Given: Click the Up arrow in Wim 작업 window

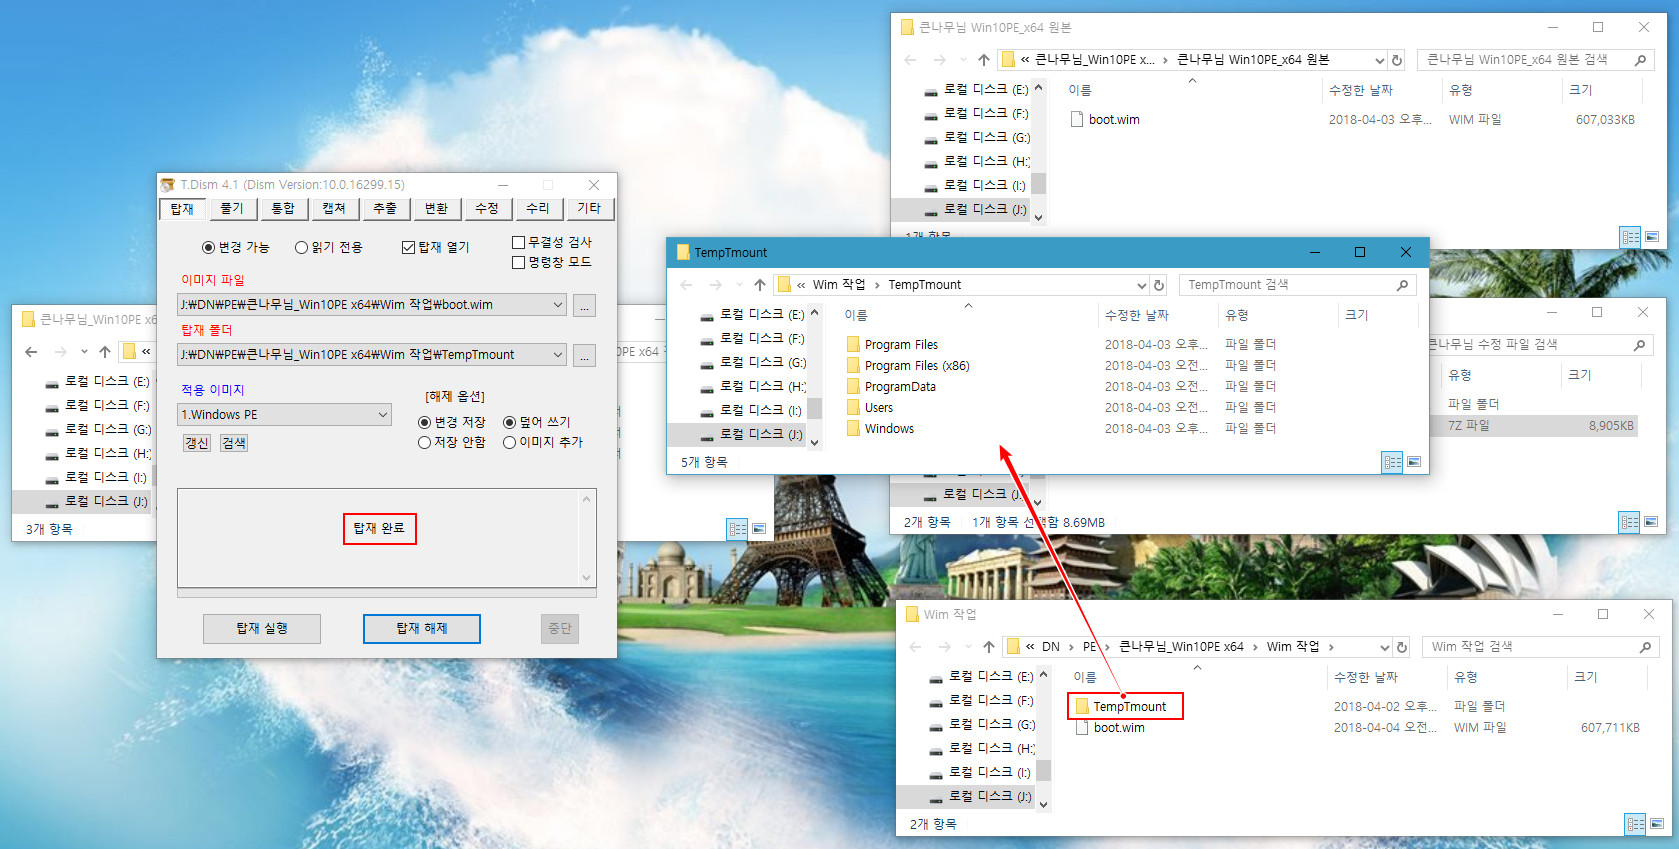Looking at the screenshot, I should tap(989, 647).
